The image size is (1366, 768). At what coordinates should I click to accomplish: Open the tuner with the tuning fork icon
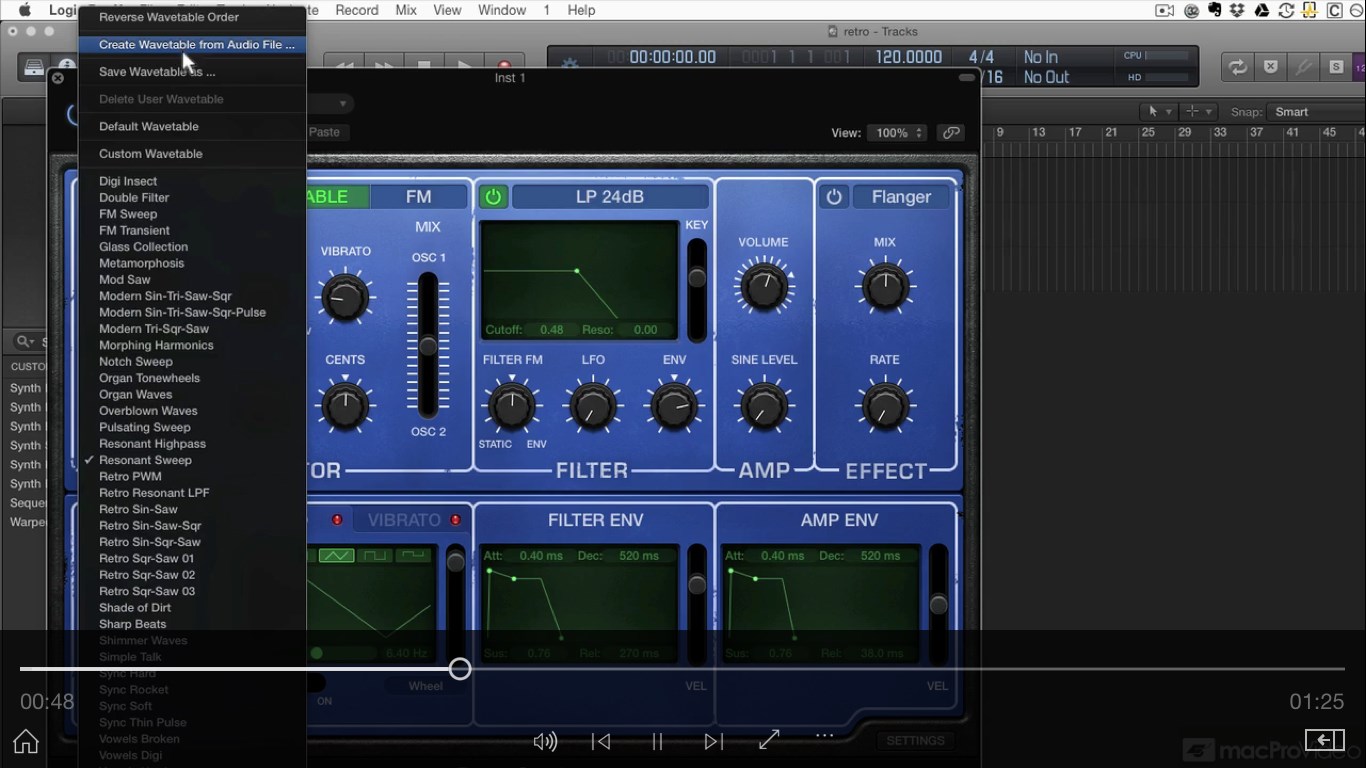point(1302,66)
